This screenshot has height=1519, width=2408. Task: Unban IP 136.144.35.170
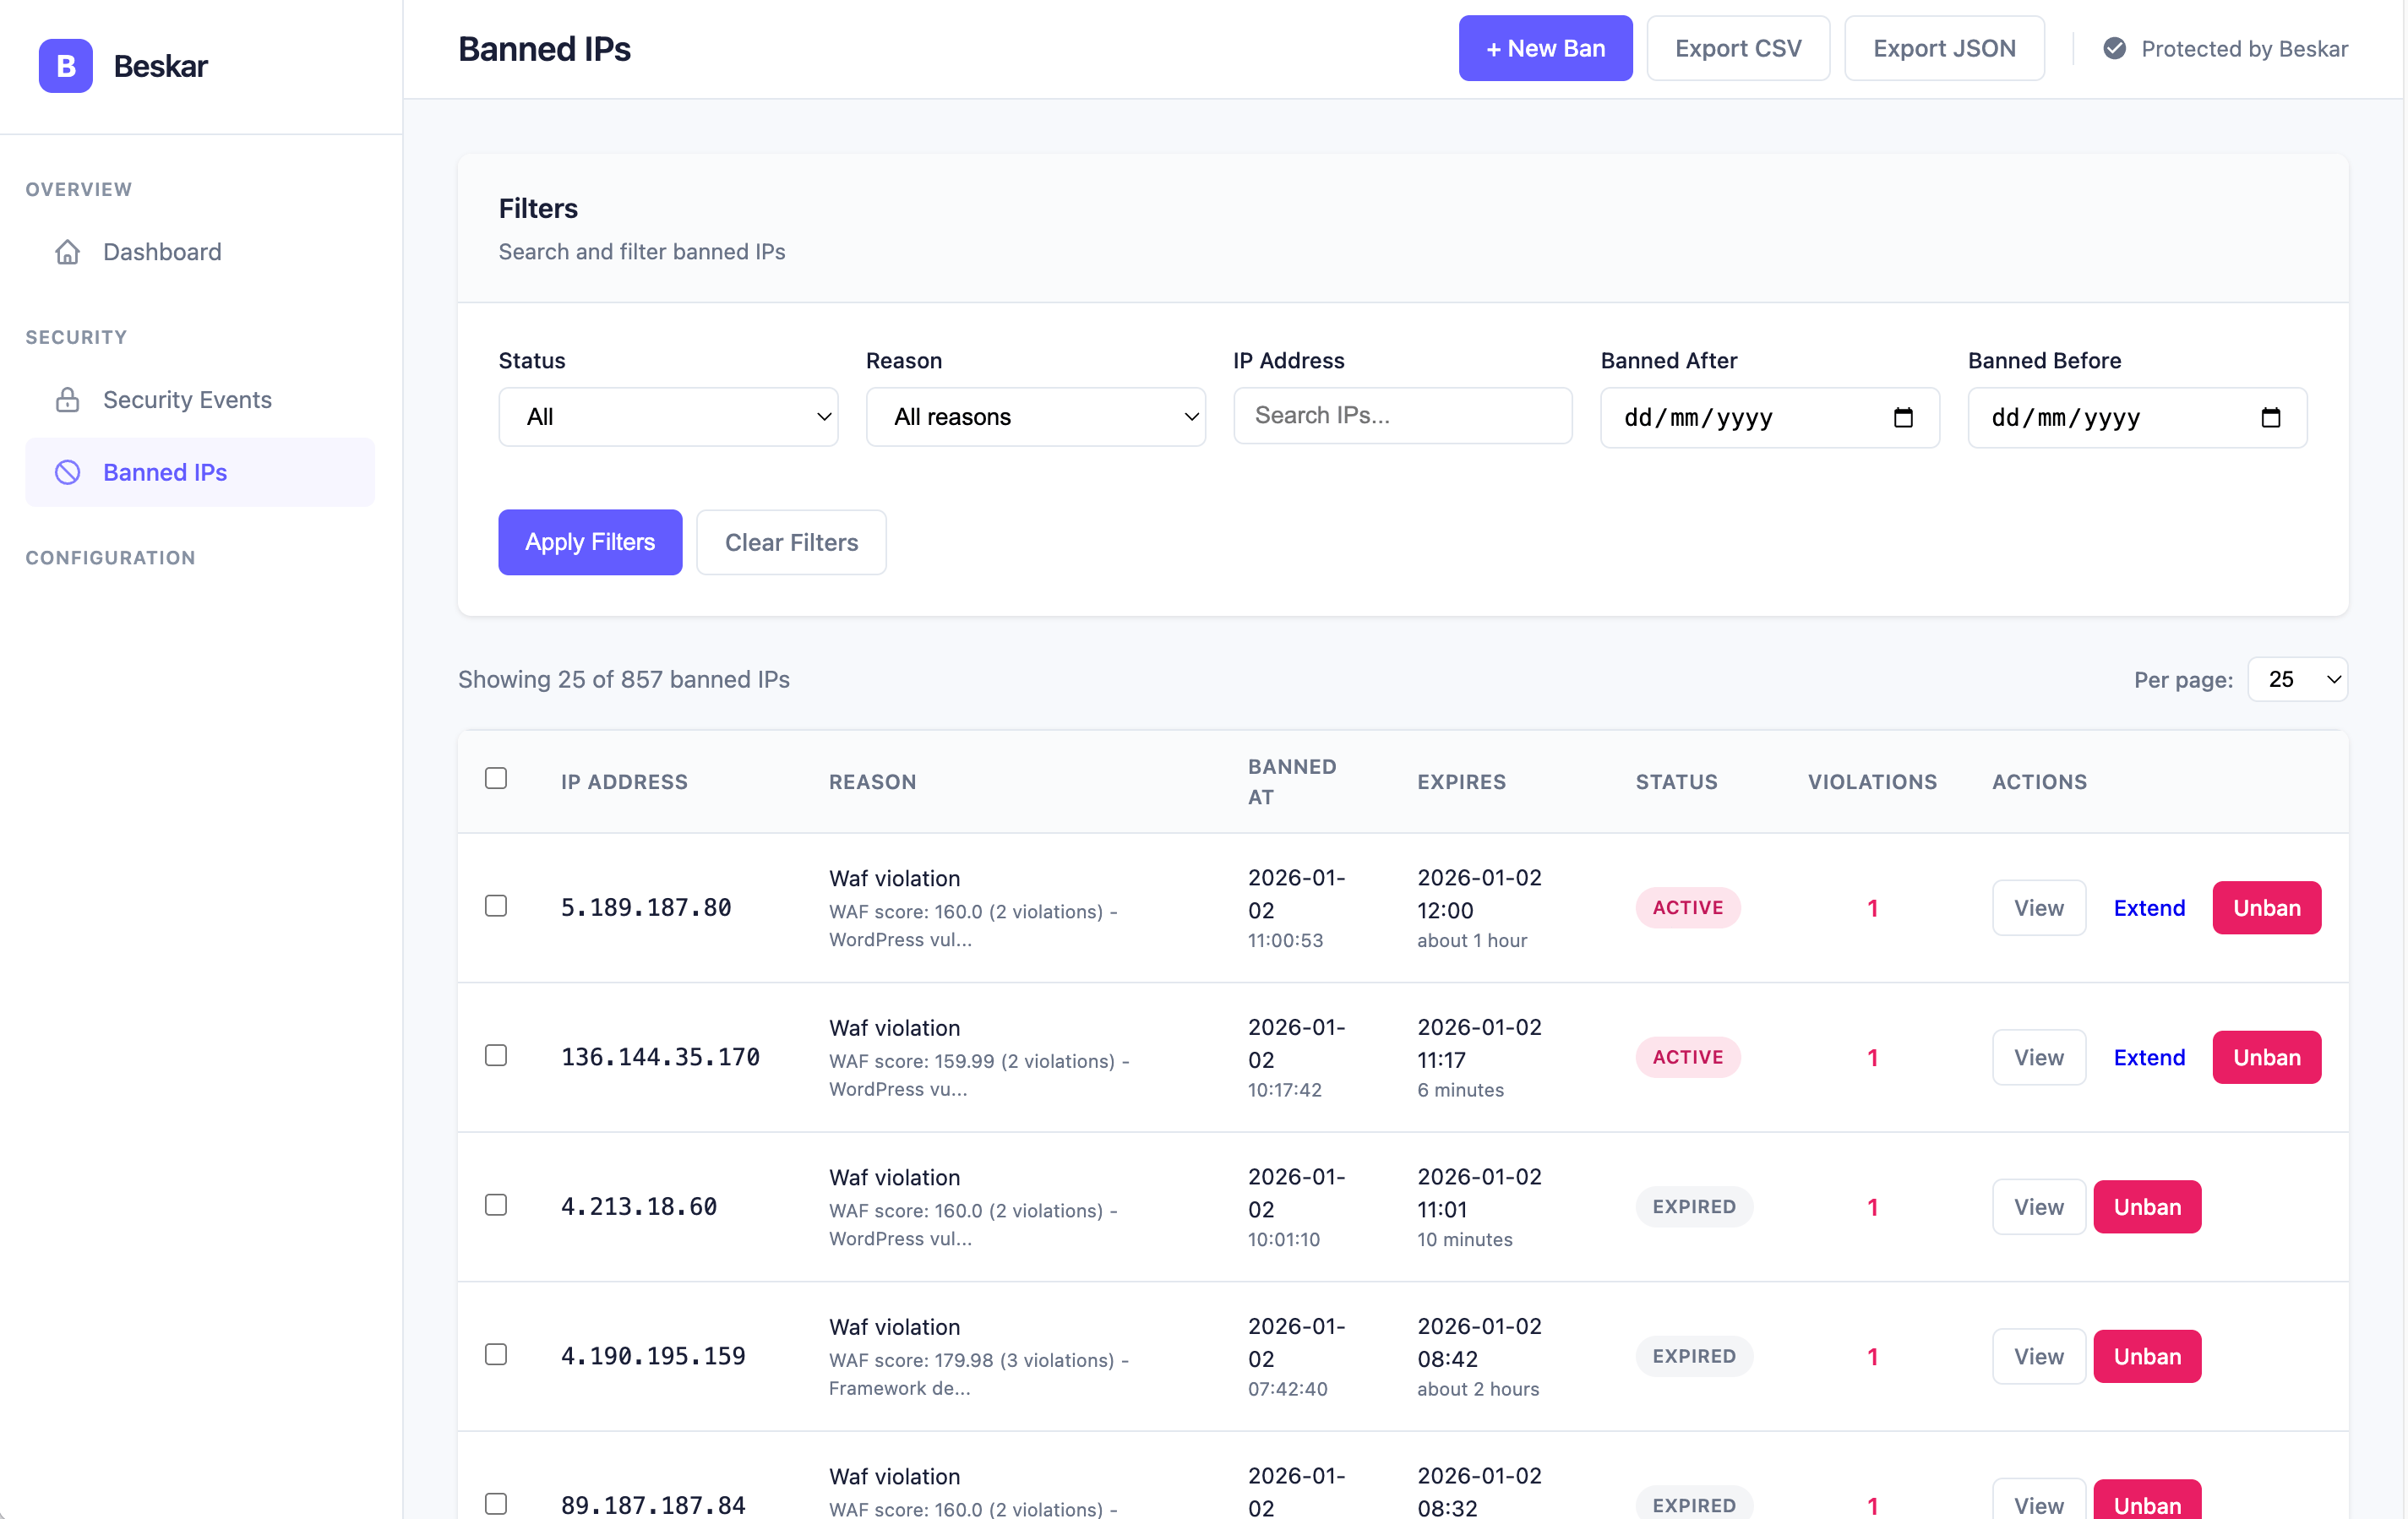[2266, 1057]
